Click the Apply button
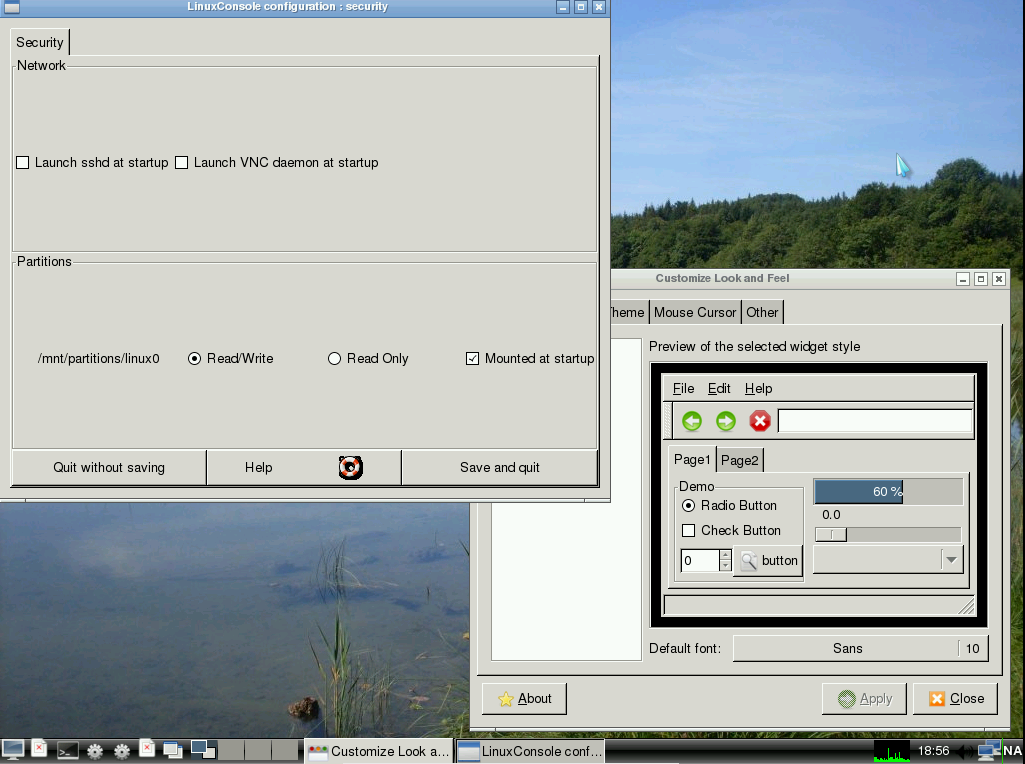The width and height of the screenshot is (1025, 764). (x=864, y=699)
